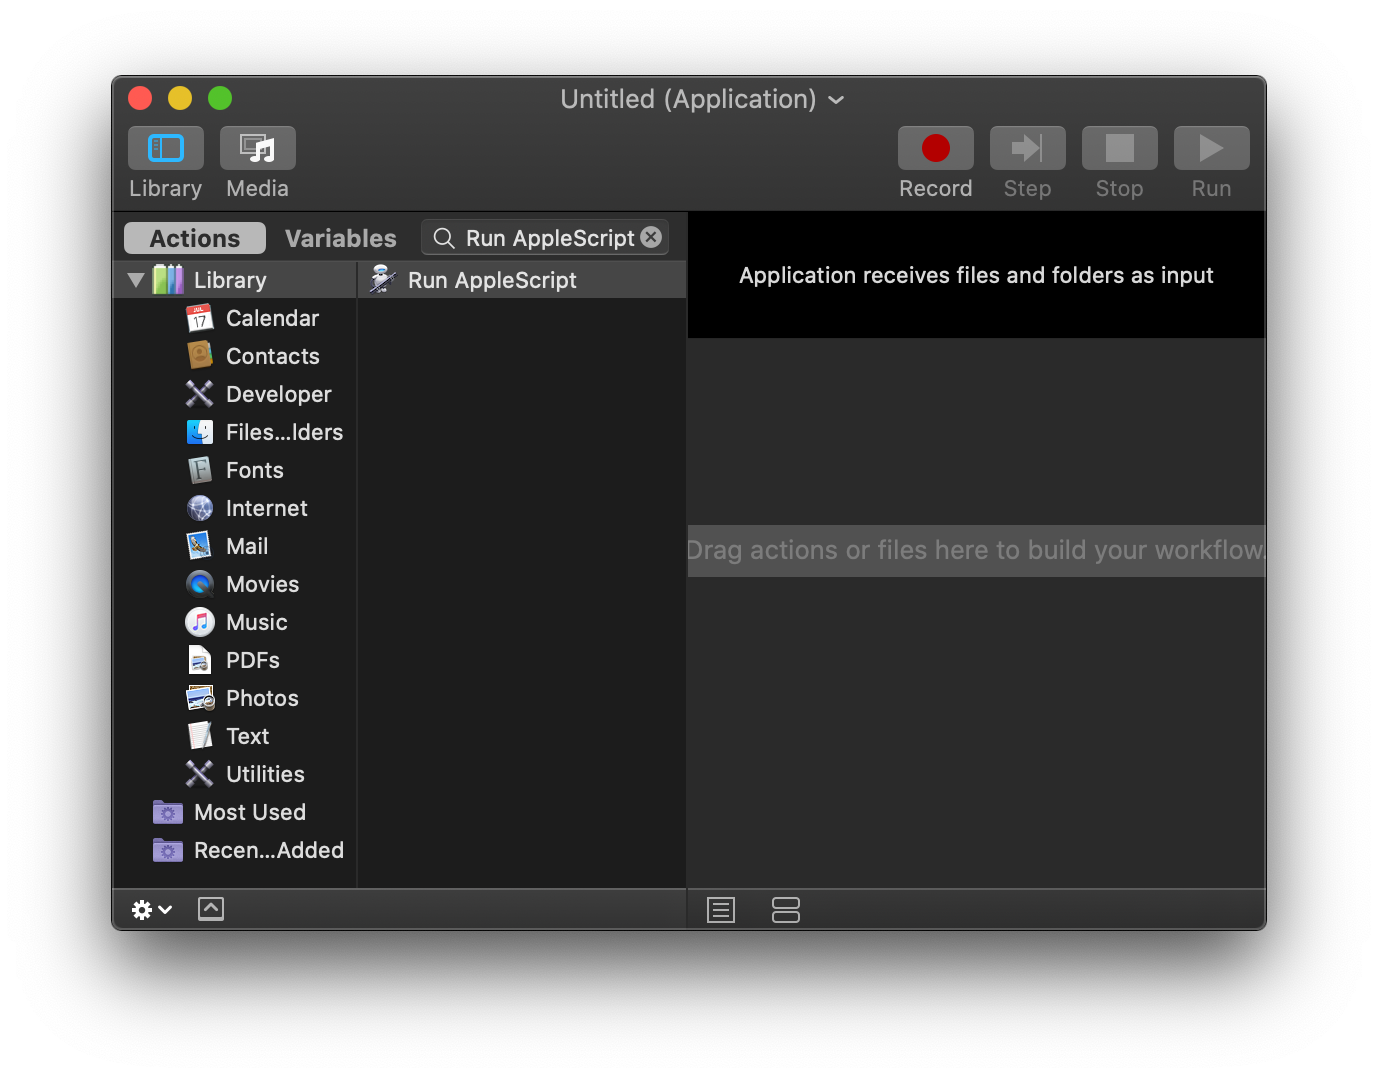Viewport: 1378px width, 1078px height.
Task: Select the Calendar category
Action: [x=235, y=318]
